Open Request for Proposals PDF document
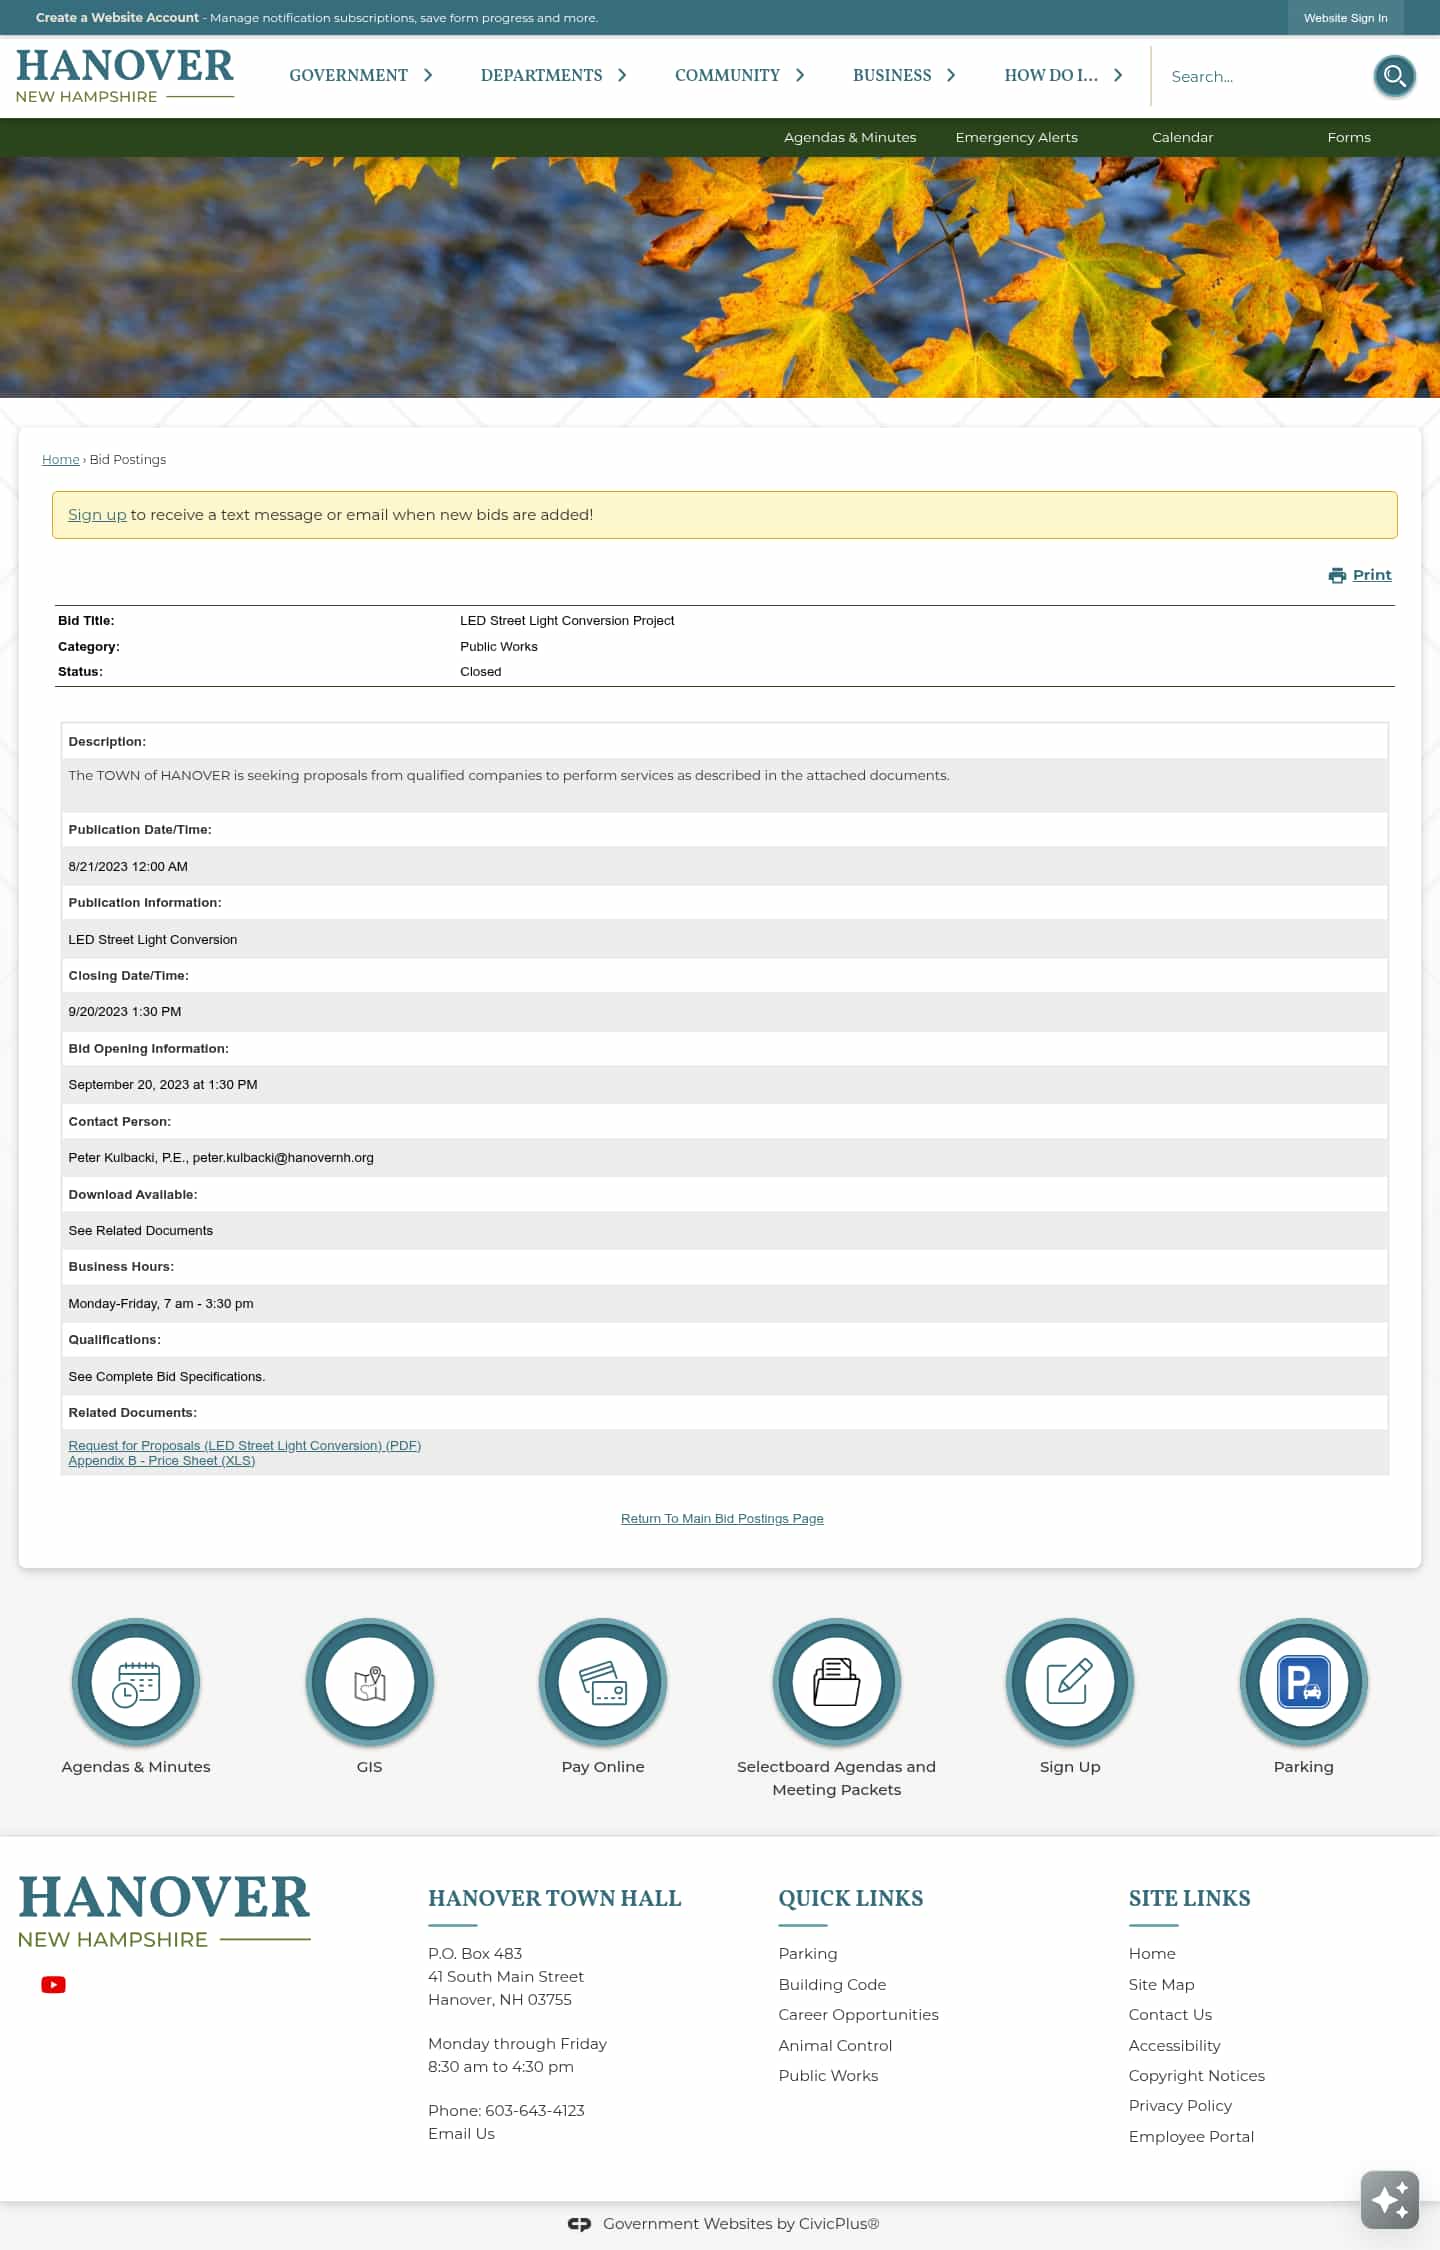 click(245, 1446)
